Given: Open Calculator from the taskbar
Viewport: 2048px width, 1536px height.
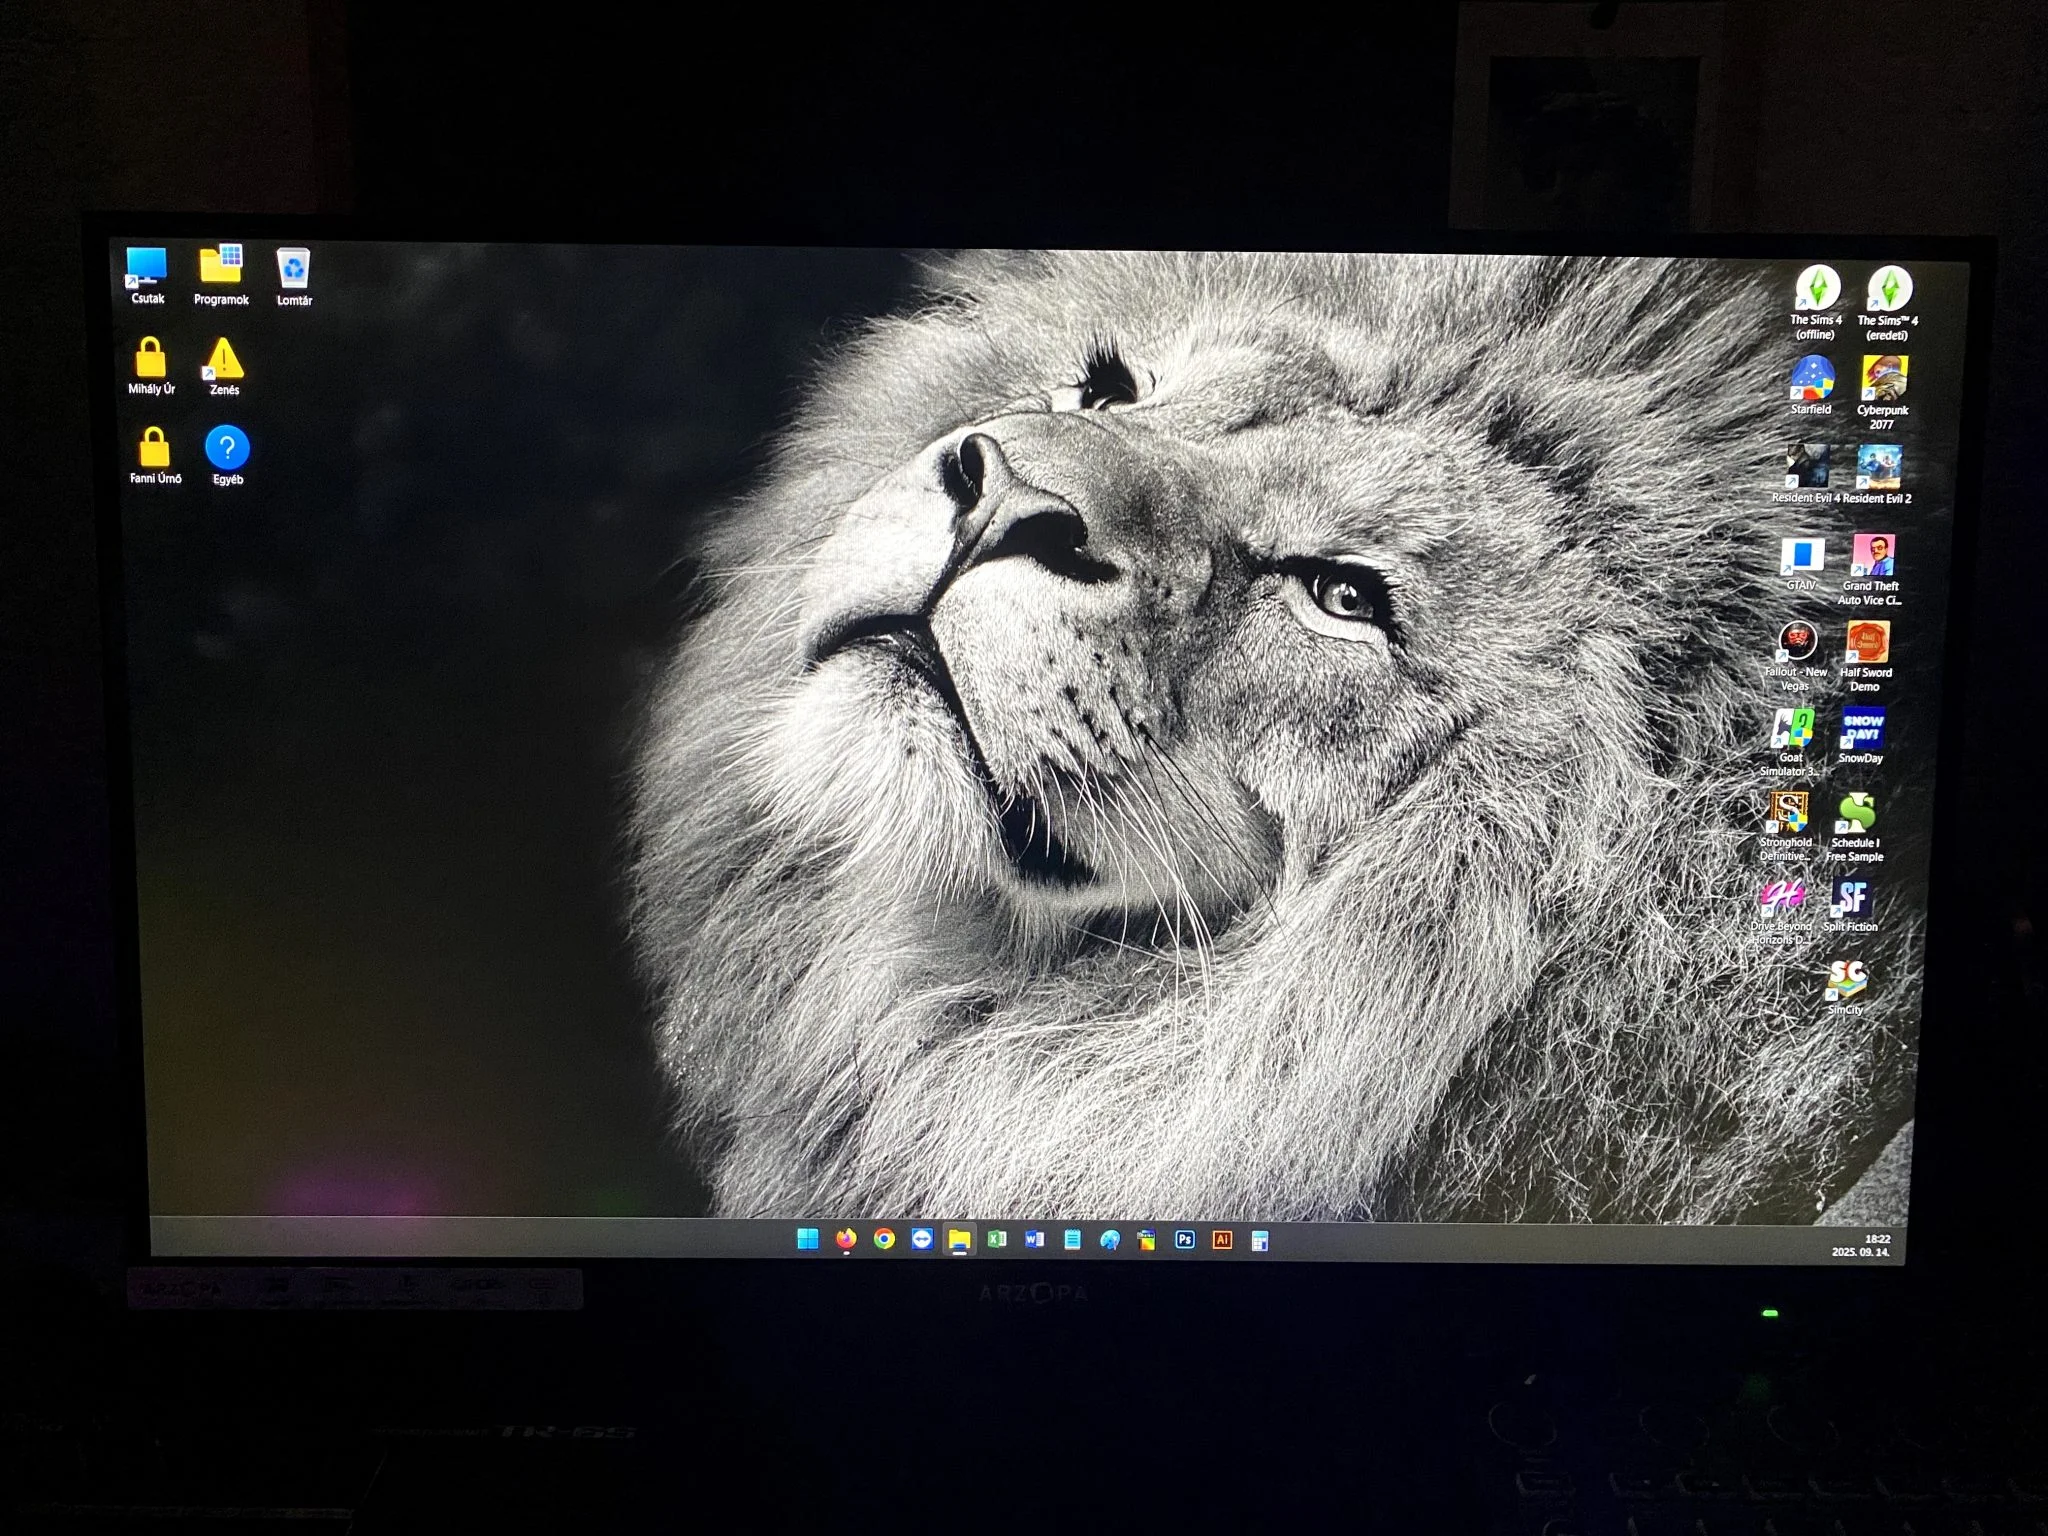Looking at the screenshot, I should 1260,1241.
